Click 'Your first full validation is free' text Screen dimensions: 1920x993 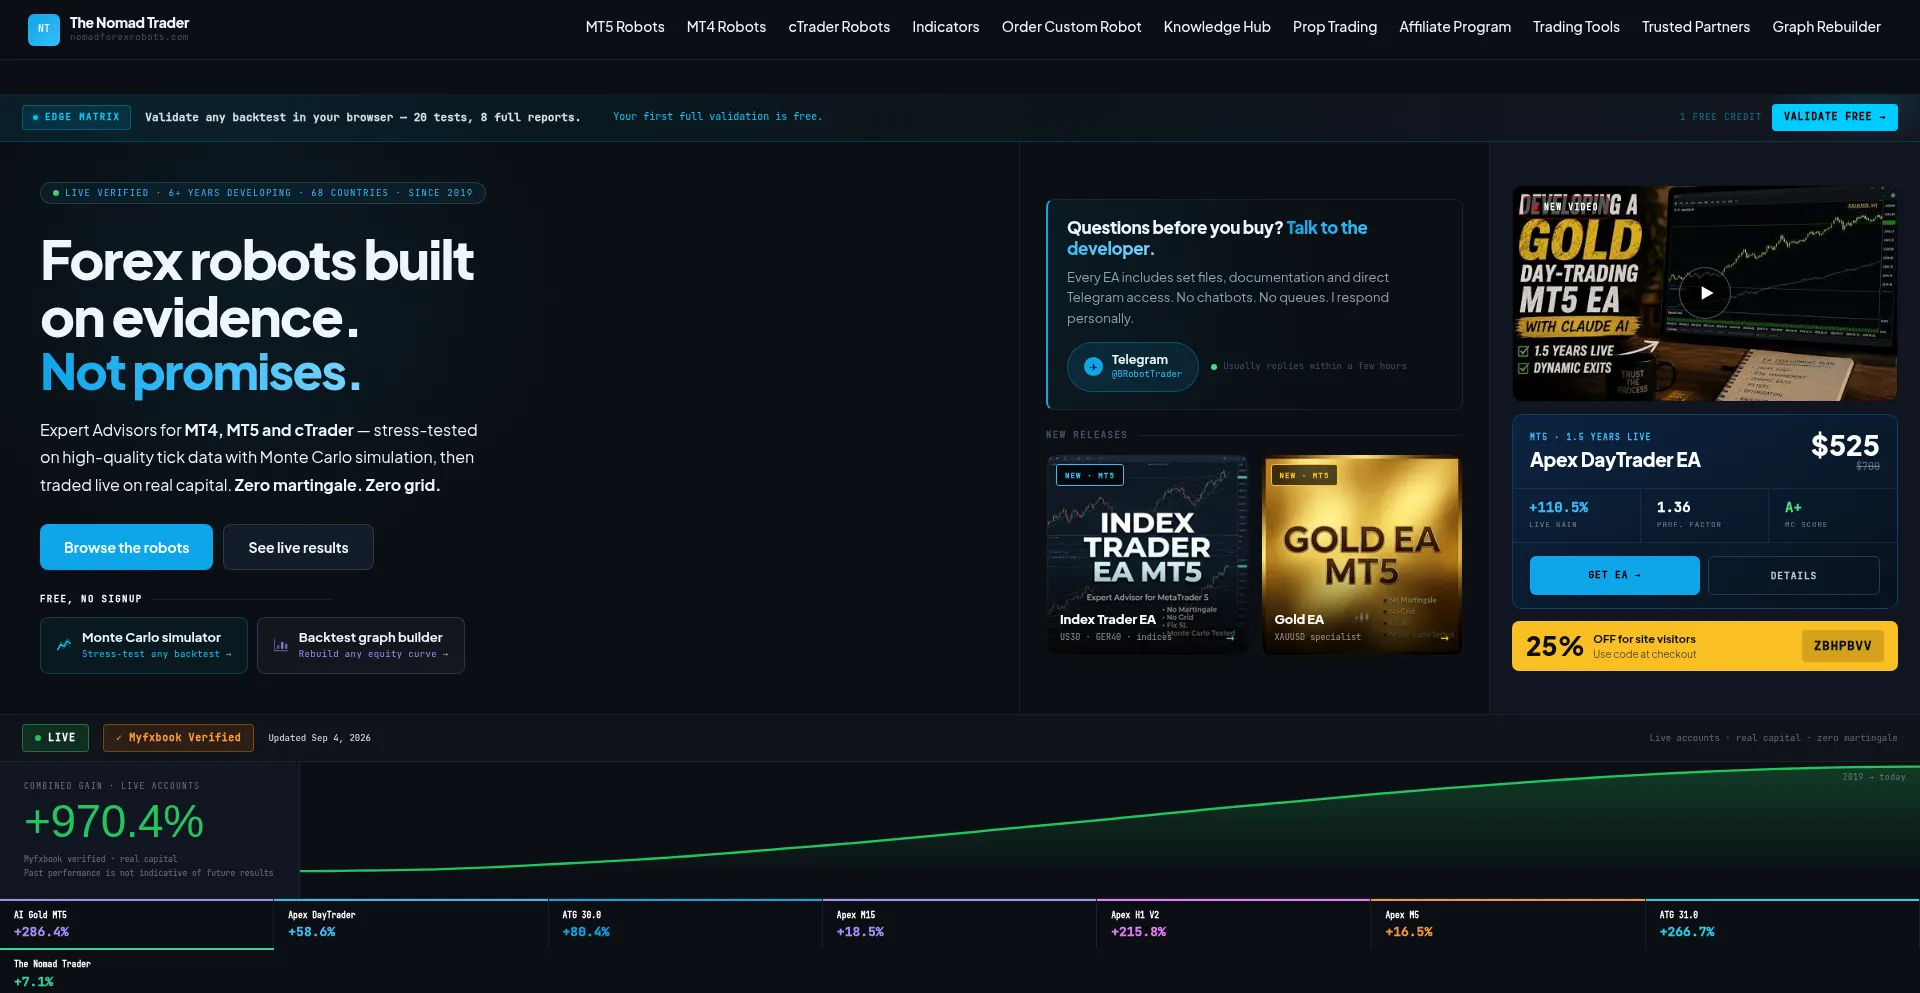pos(717,117)
